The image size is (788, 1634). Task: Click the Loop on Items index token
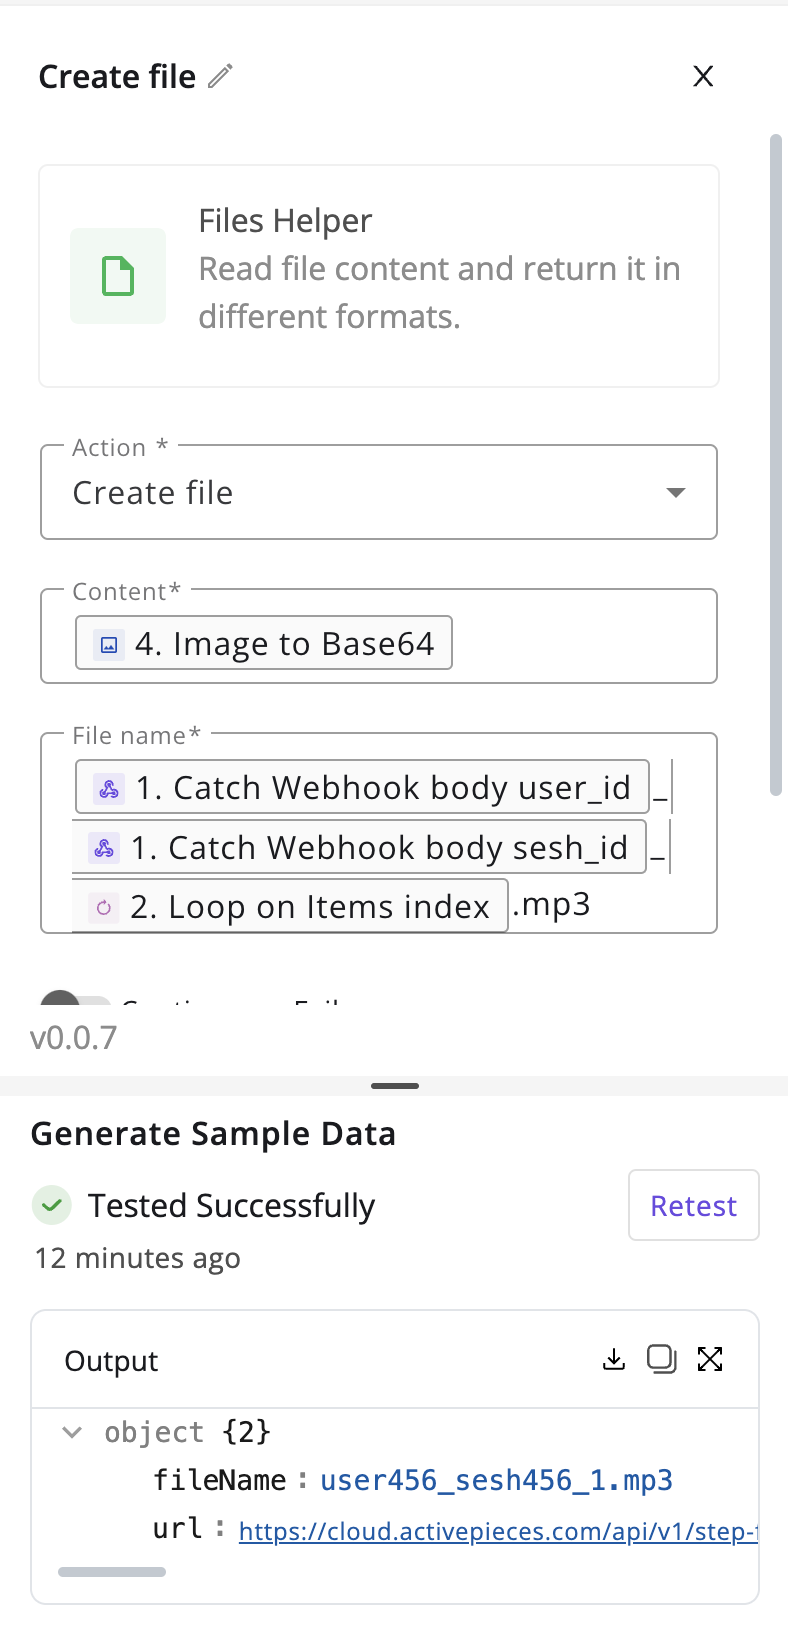click(x=290, y=906)
